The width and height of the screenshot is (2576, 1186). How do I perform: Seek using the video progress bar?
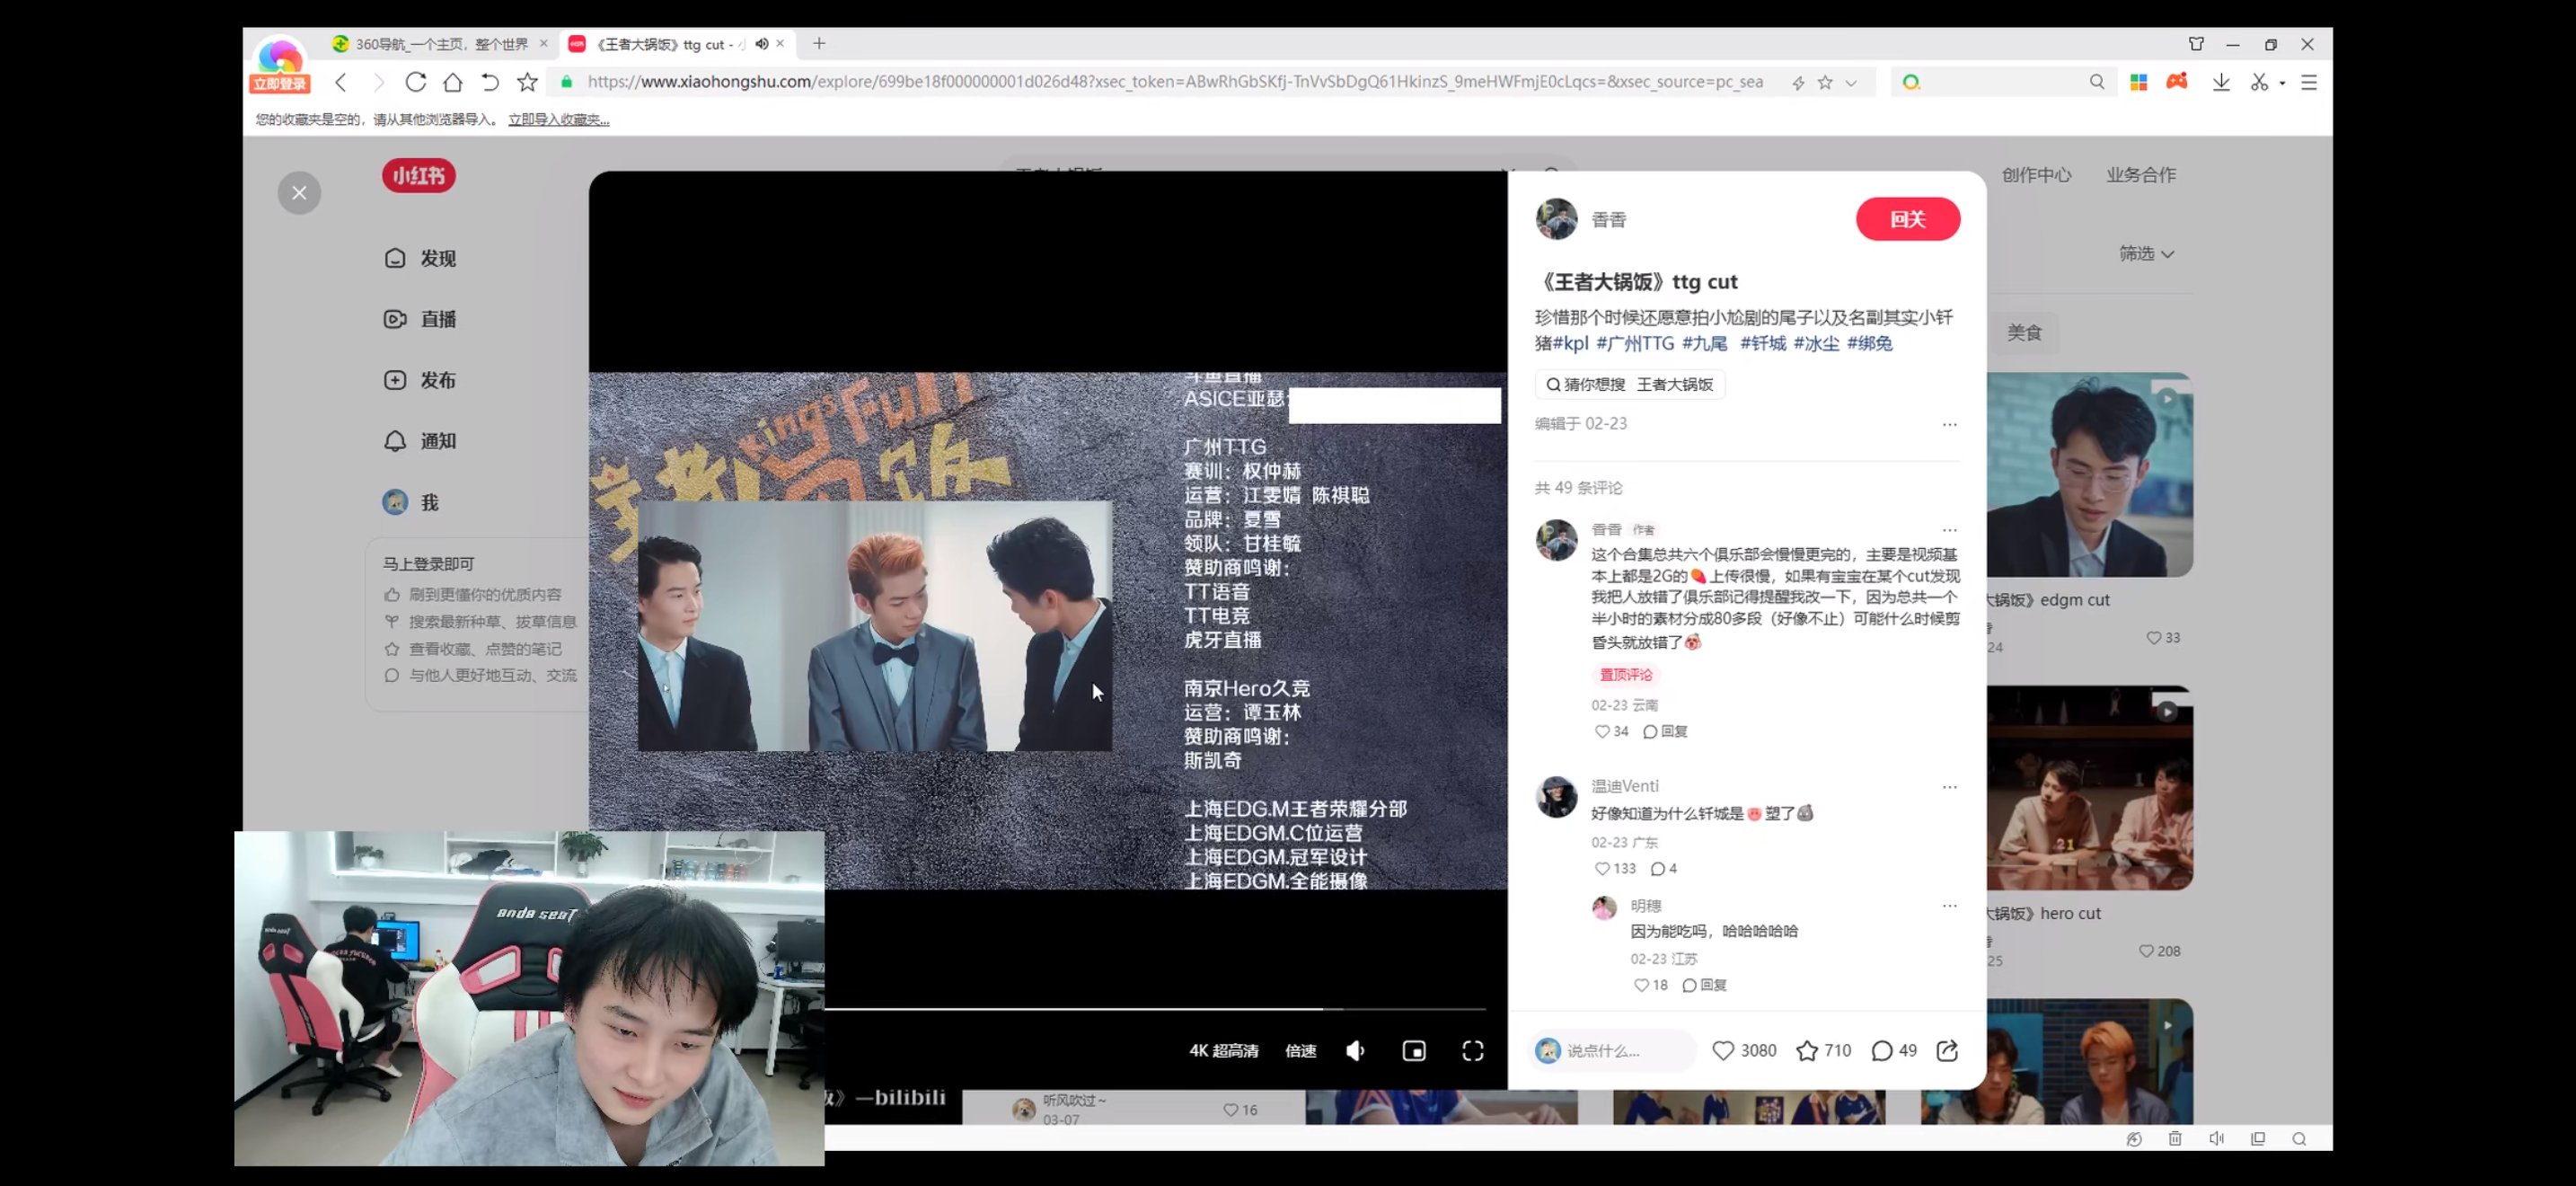[1155, 1010]
